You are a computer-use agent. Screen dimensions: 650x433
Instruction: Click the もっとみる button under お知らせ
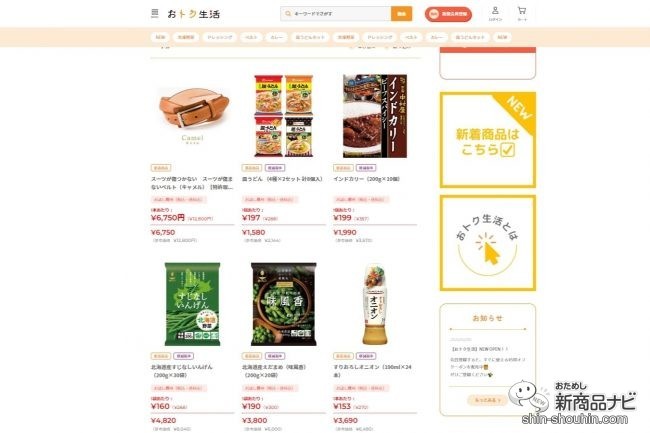488,400
